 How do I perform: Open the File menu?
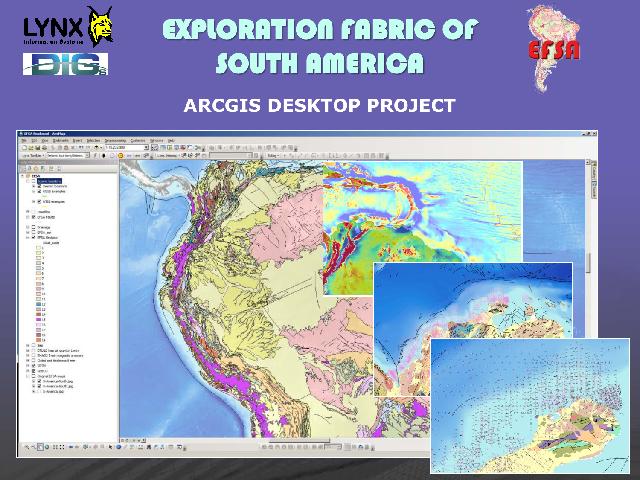[x=24, y=140]
